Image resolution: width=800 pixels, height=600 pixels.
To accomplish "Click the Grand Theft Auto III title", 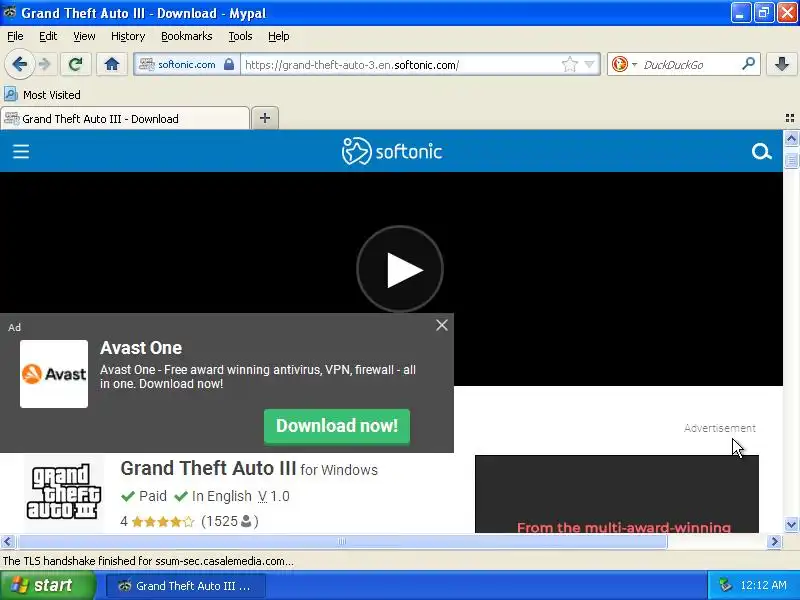I will [x=208, y=468].
